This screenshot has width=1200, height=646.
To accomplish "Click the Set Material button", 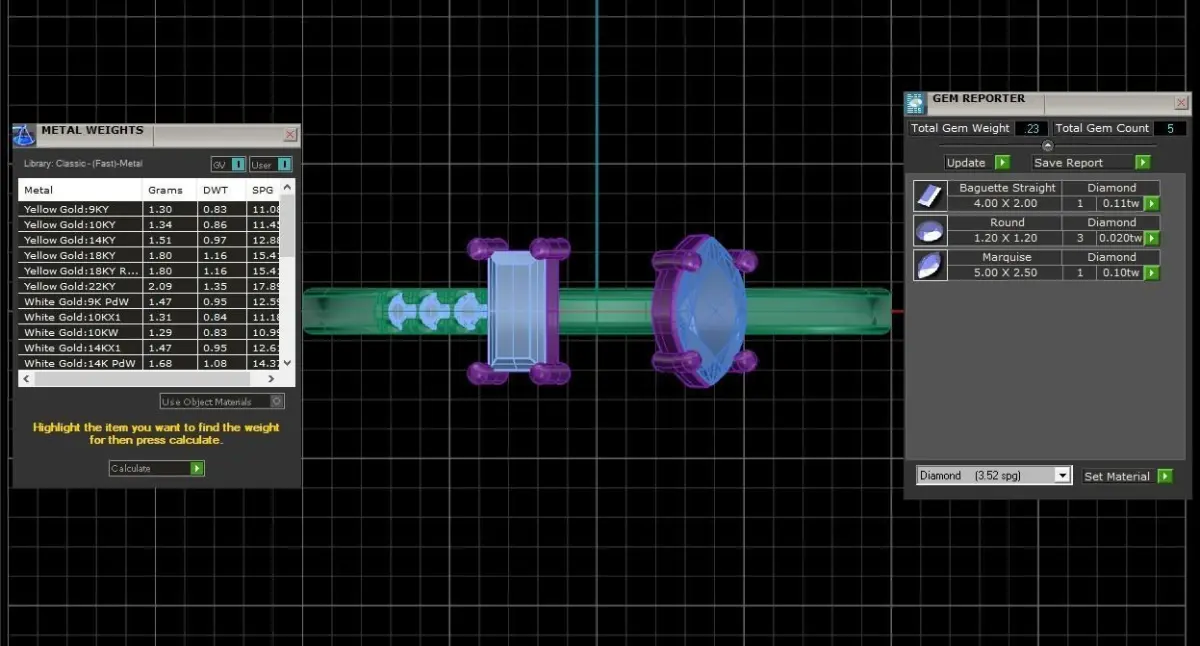I will (1127, 476).
